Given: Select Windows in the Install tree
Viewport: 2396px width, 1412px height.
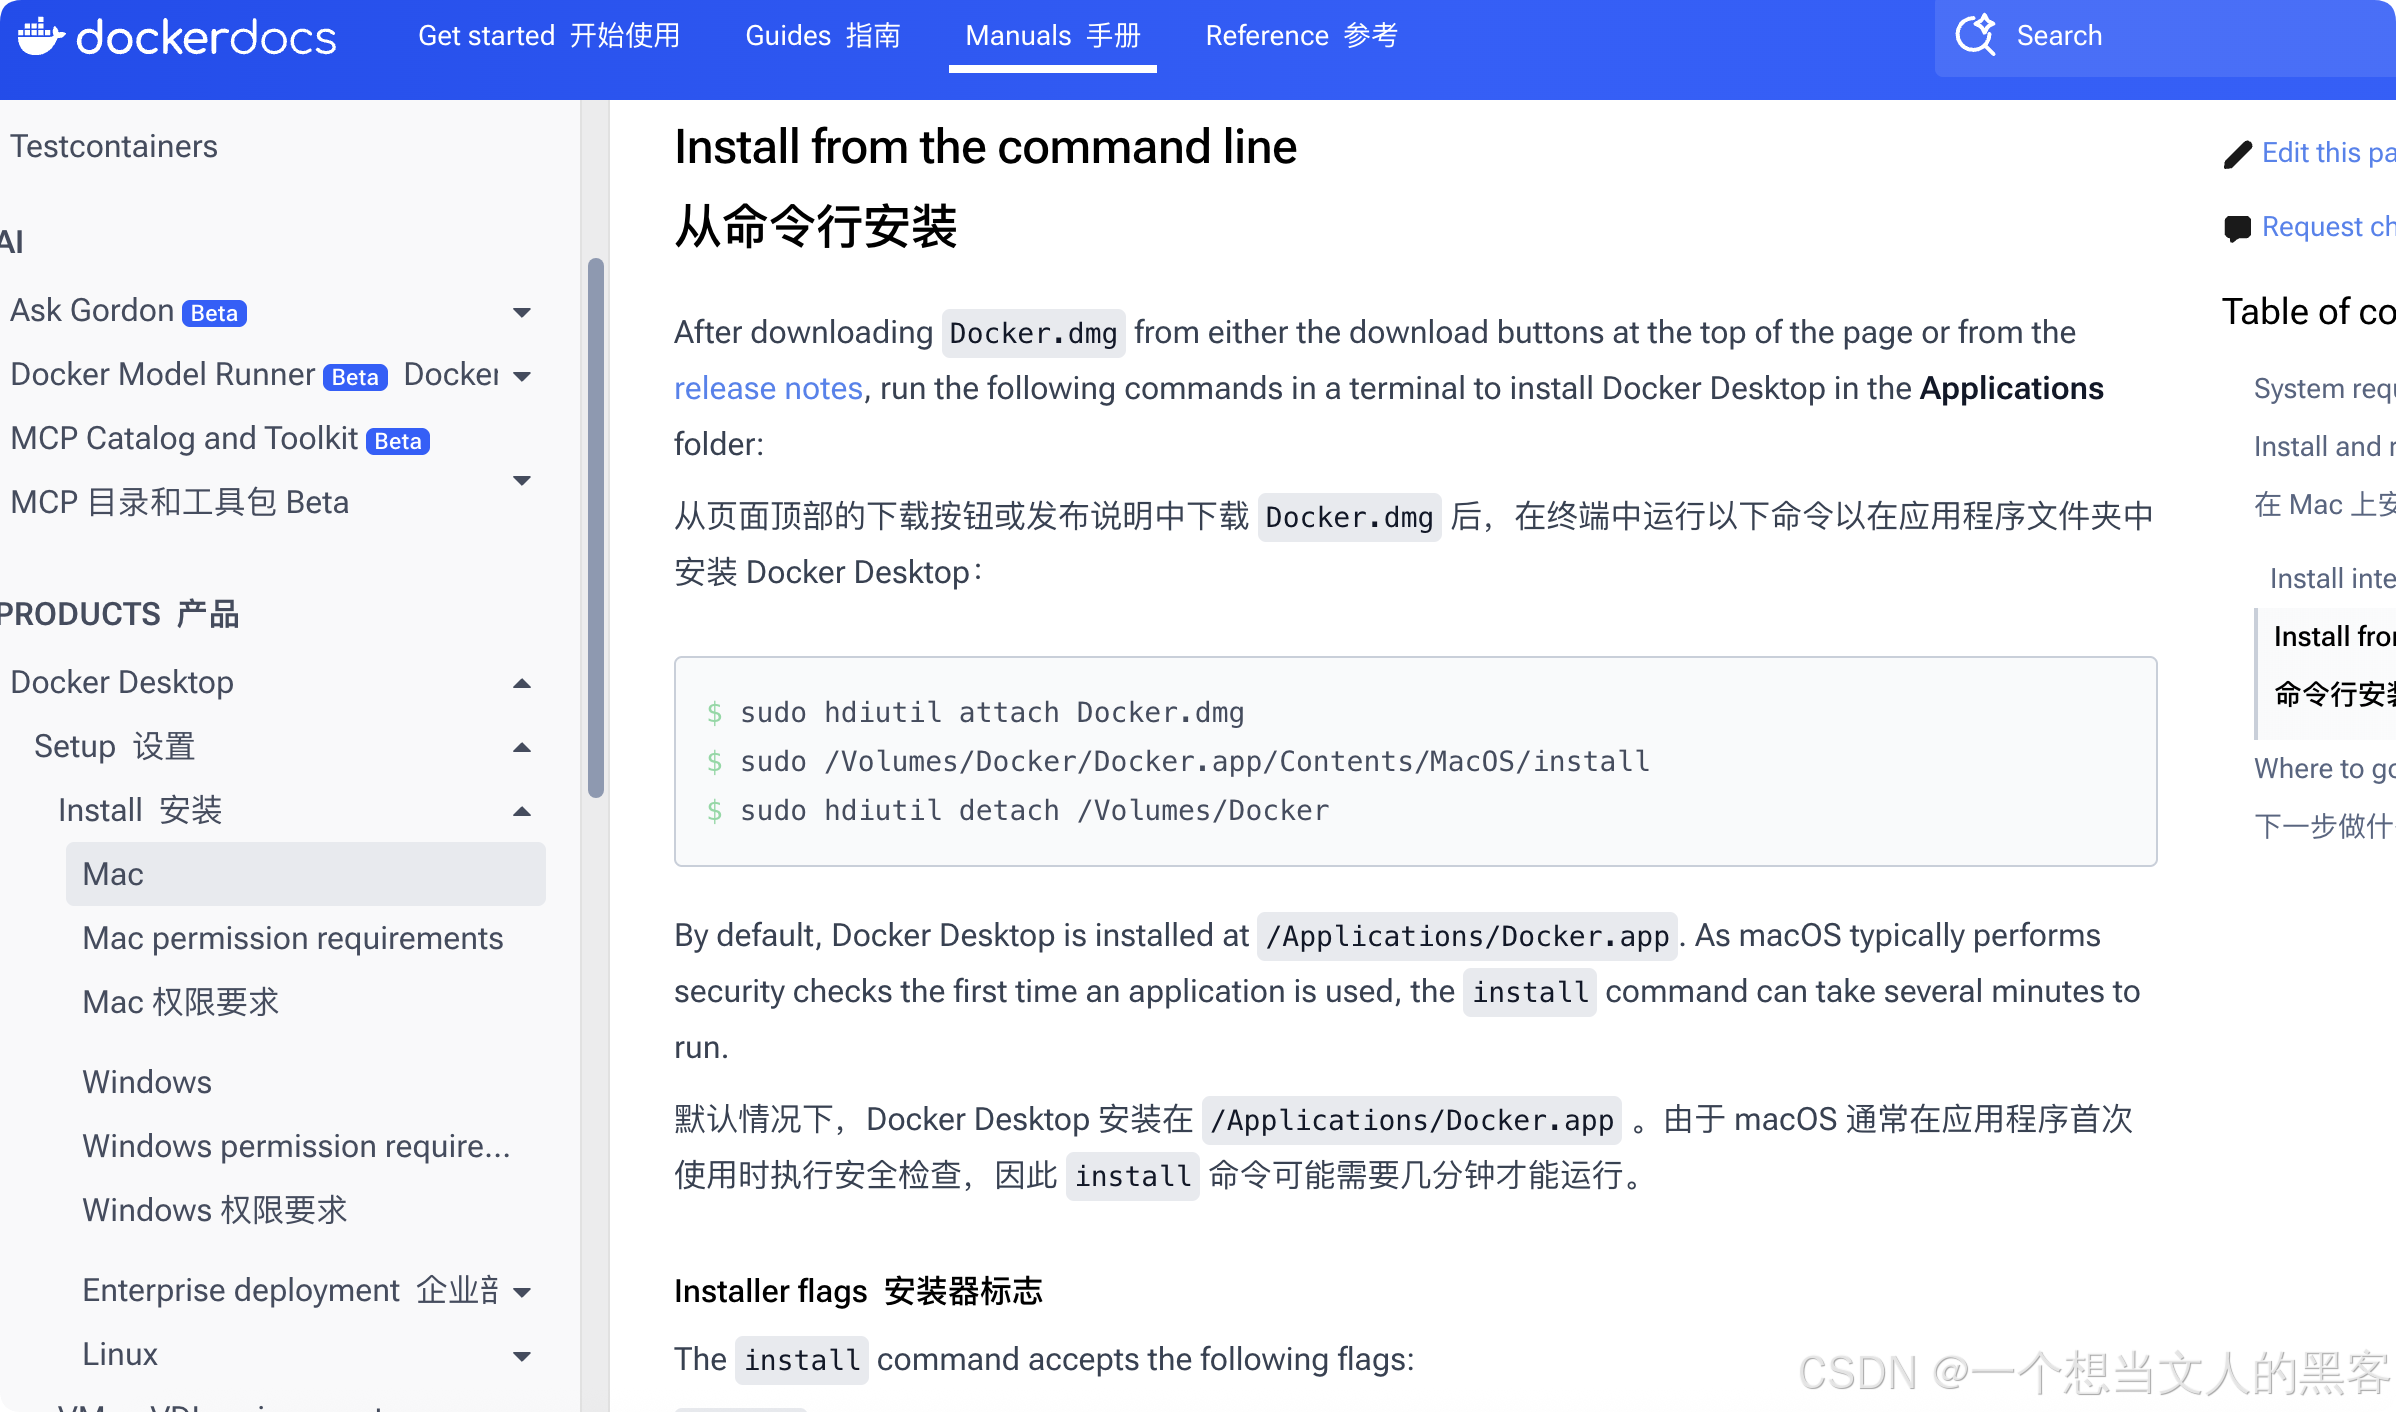Looking at the screenshot, I should pyautogui.click(x=147, y=1082).
